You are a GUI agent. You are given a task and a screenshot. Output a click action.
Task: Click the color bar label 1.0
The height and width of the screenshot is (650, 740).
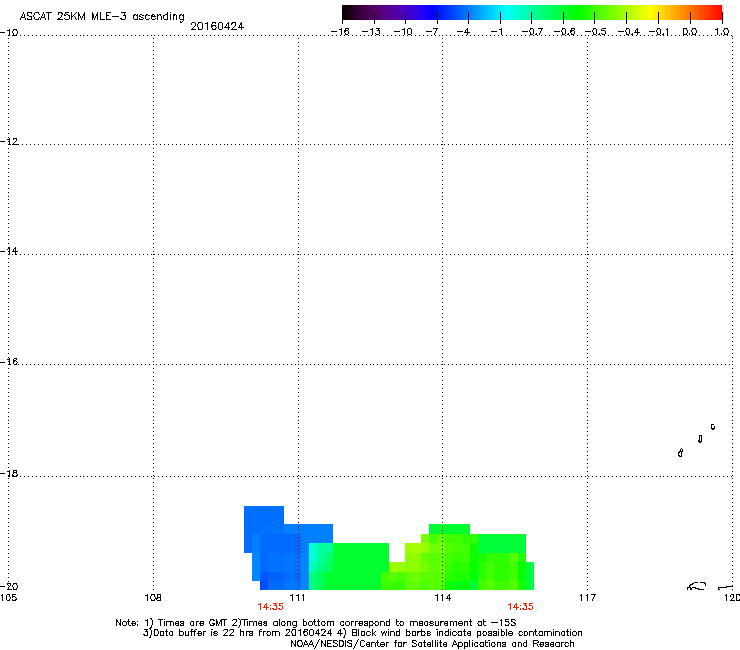tap(722, 32)
